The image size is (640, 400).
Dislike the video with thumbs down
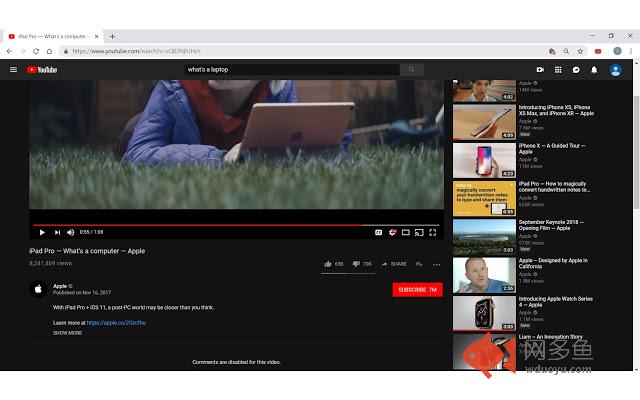362,264
